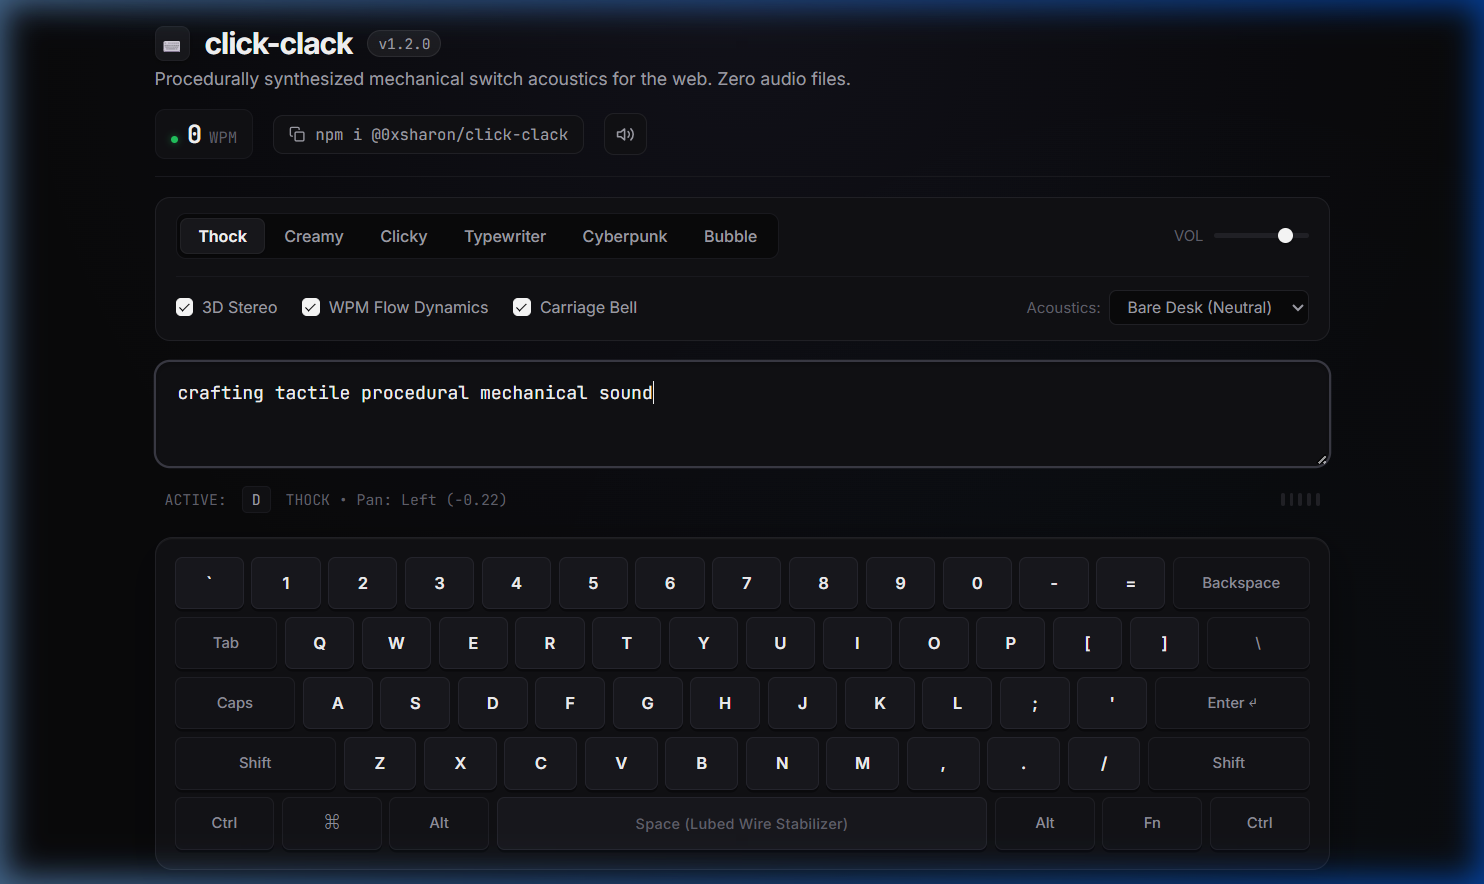The height and width of the screenshot is (884, 1484).
Task: Click the Tab key
Action: click(x=226, y=643)
